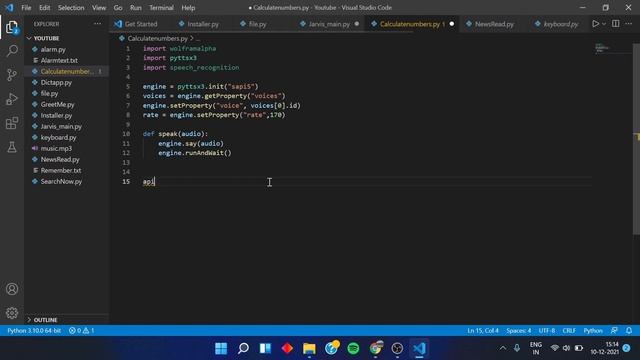Open Alarmtext.txt in explorer

[x=59, y=60]
